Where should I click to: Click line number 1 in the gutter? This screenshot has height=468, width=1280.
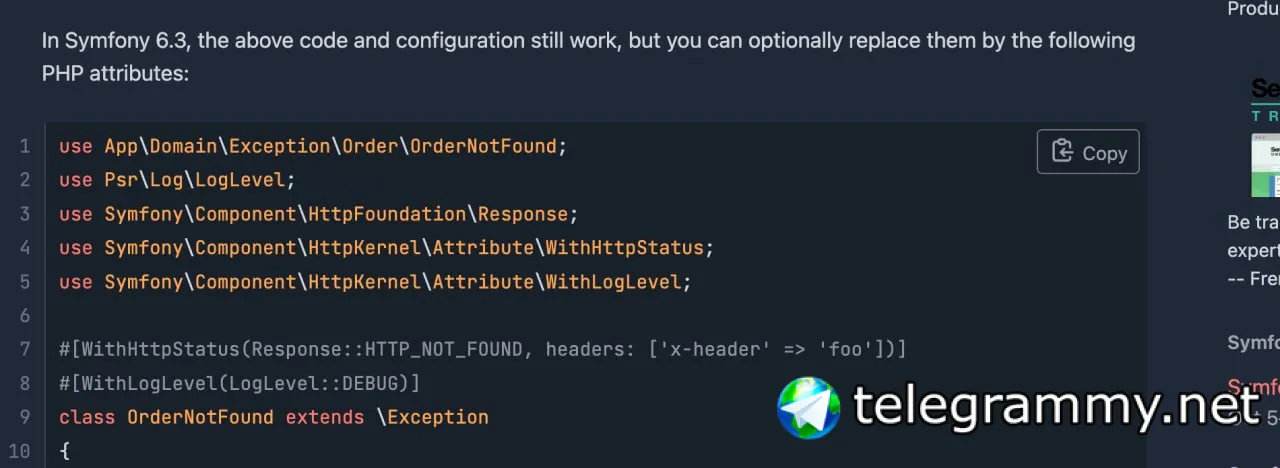coord(24,146)
